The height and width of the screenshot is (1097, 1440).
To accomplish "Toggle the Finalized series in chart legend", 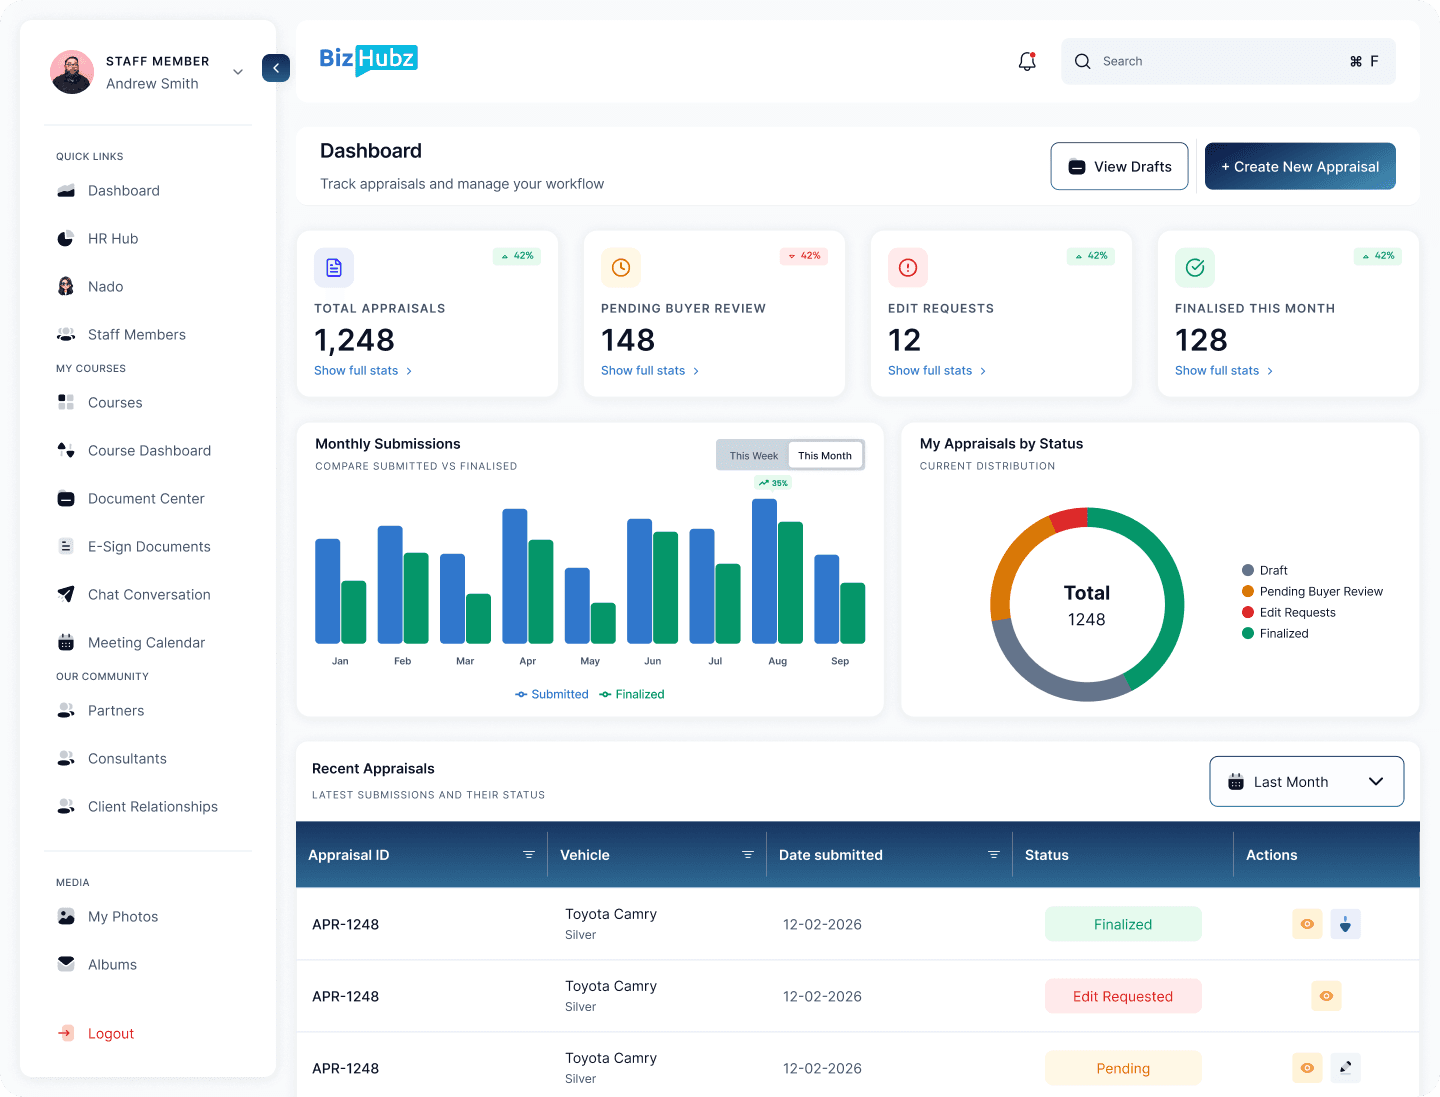I will click(632, 695).
